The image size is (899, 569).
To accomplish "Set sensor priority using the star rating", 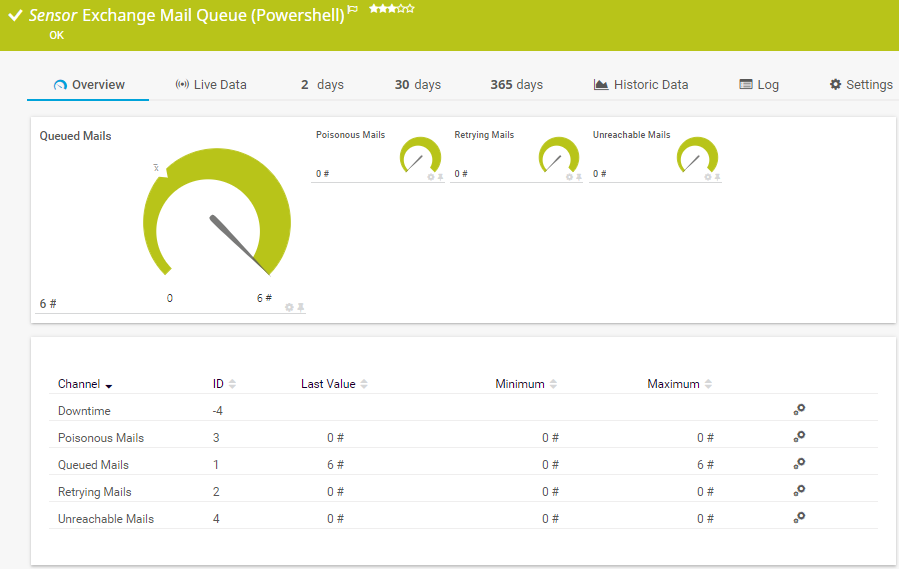I will 391,9.
